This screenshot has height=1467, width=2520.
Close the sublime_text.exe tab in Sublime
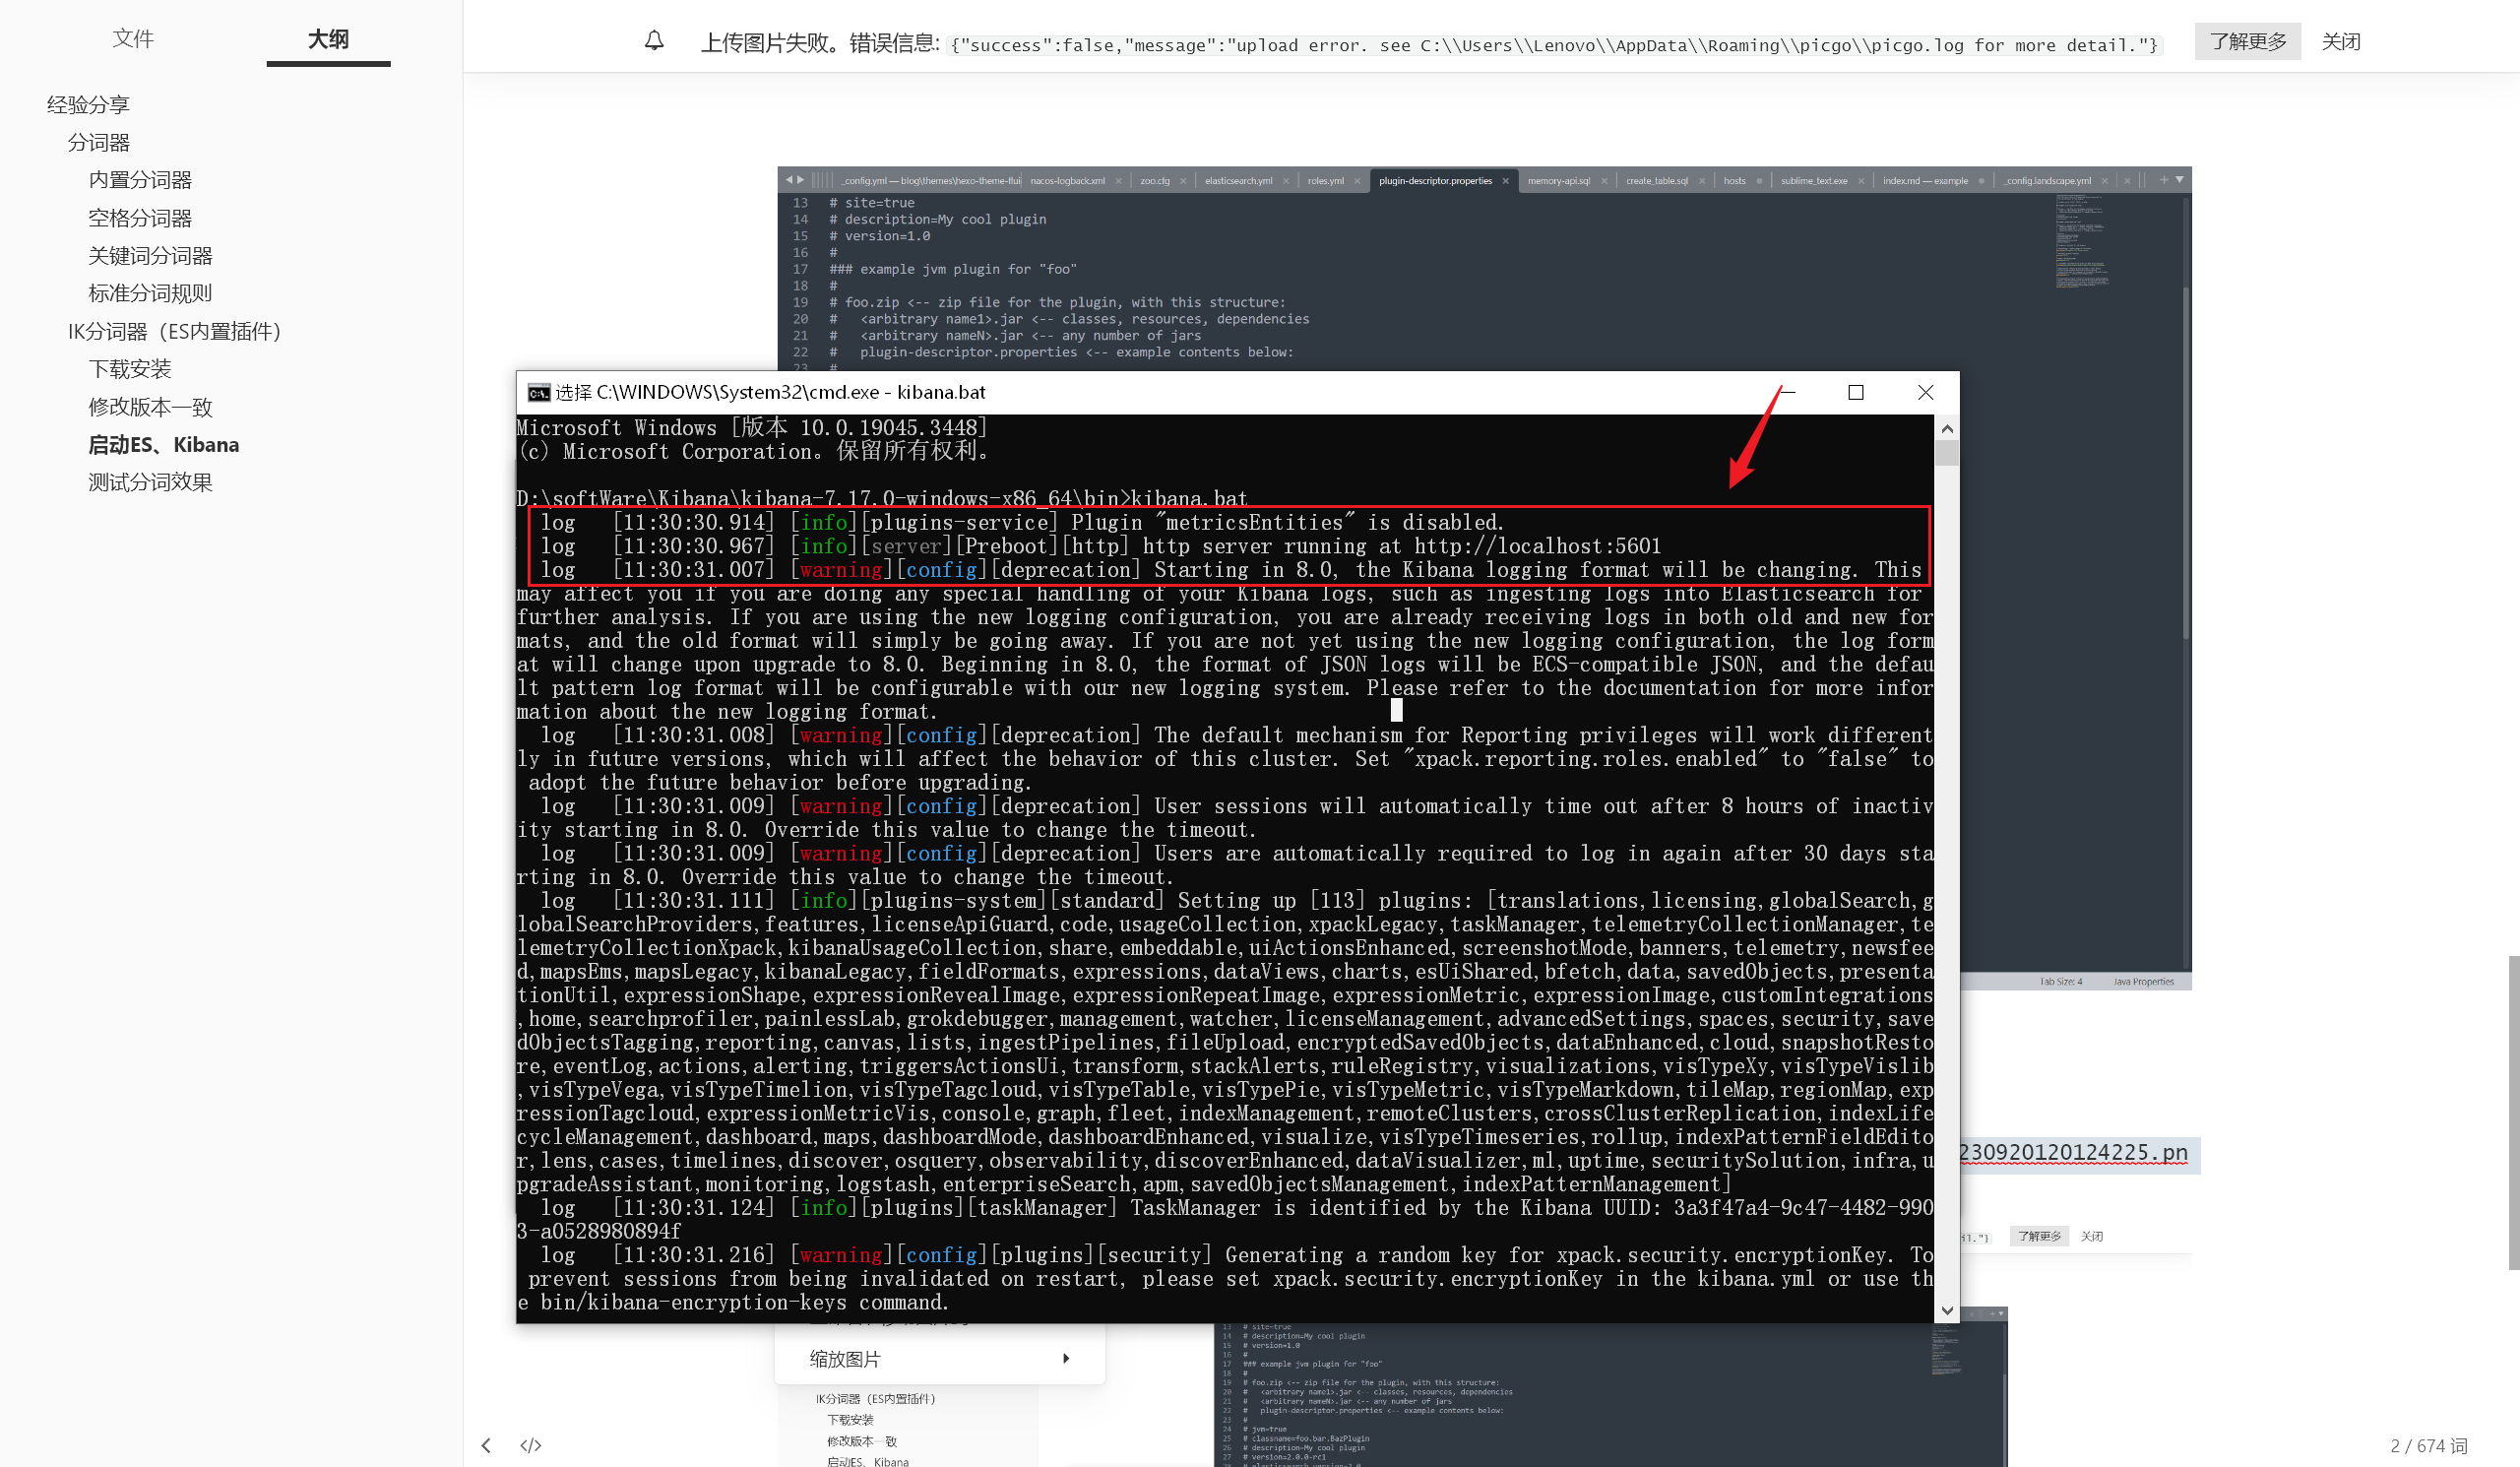1861,181
